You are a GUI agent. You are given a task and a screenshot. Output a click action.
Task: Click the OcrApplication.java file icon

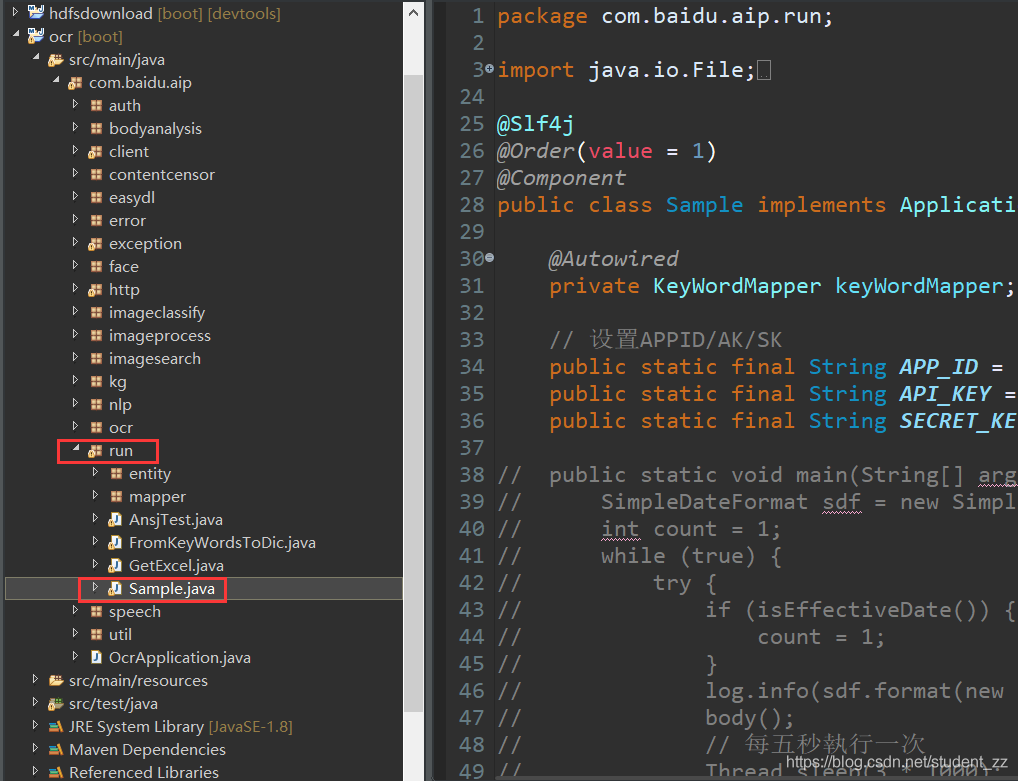(x=96, y=657)
